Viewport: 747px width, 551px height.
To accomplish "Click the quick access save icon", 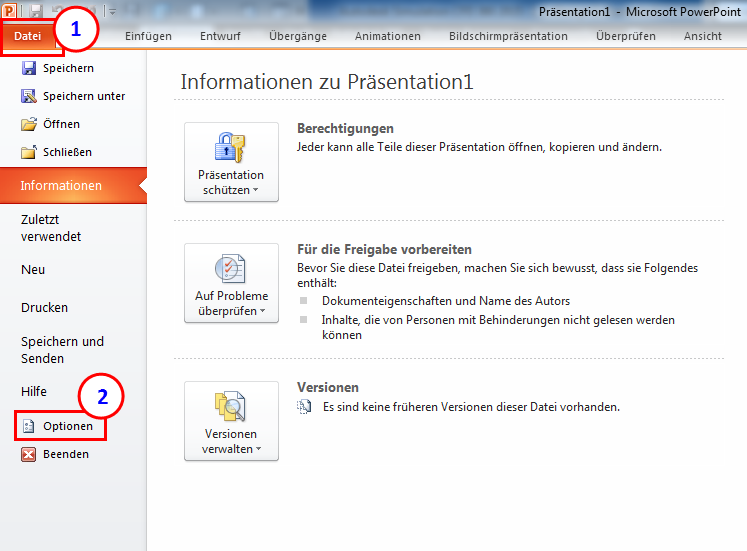I will 36,11.
